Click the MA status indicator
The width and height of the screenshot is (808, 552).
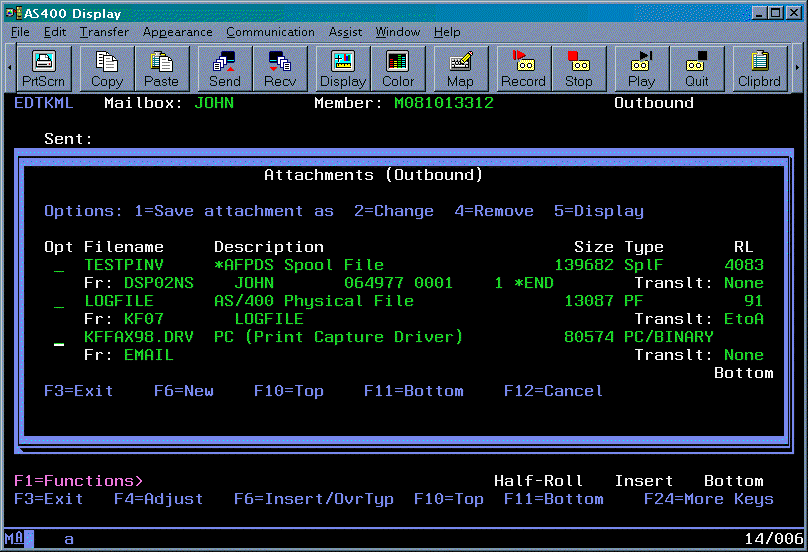click(x=14, y=539)
